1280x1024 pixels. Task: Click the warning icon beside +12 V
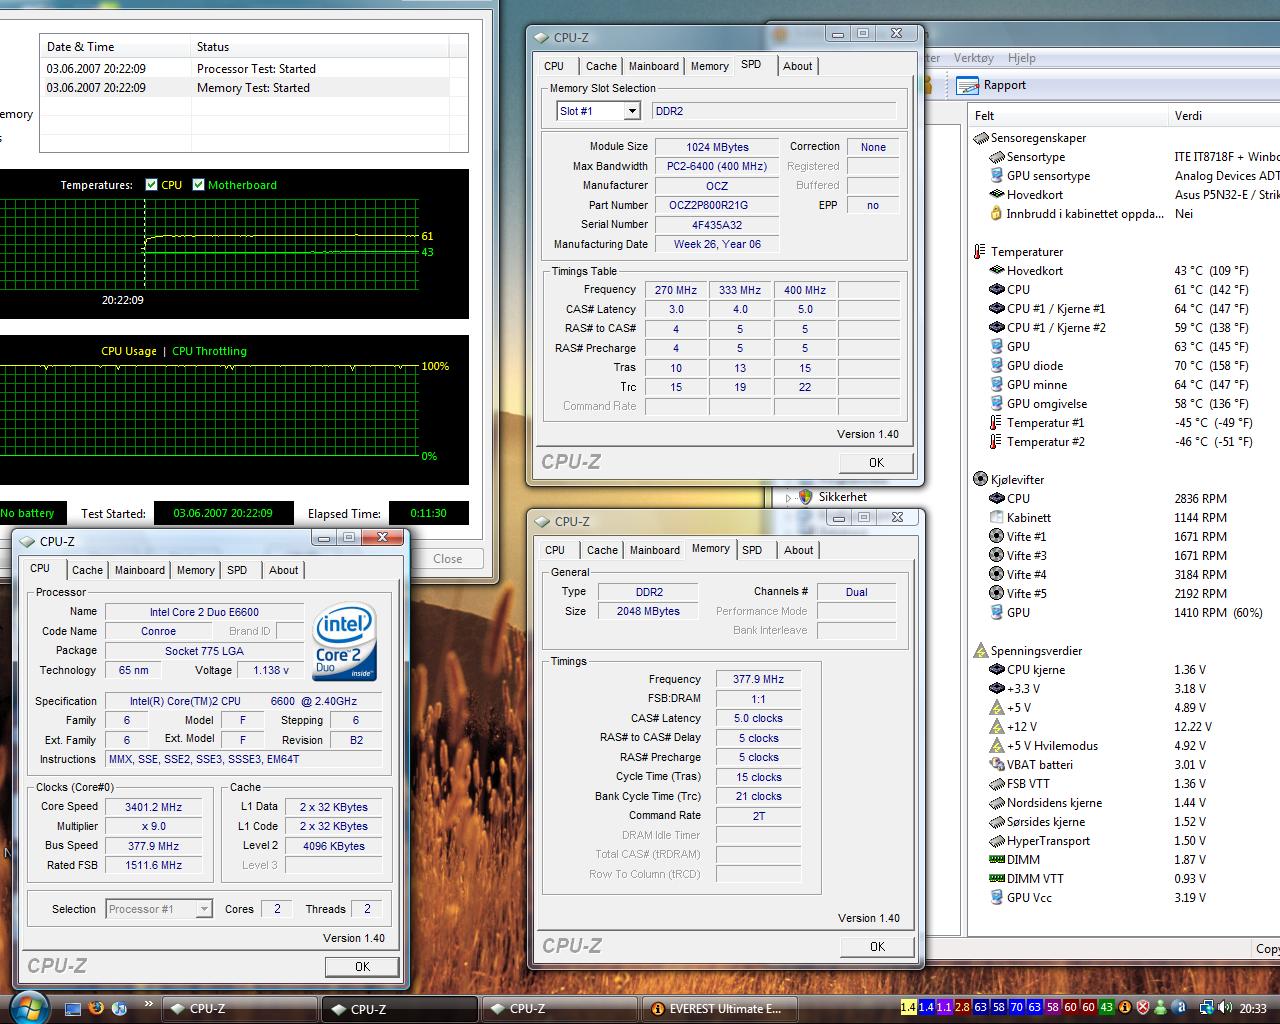coord(996,727)
